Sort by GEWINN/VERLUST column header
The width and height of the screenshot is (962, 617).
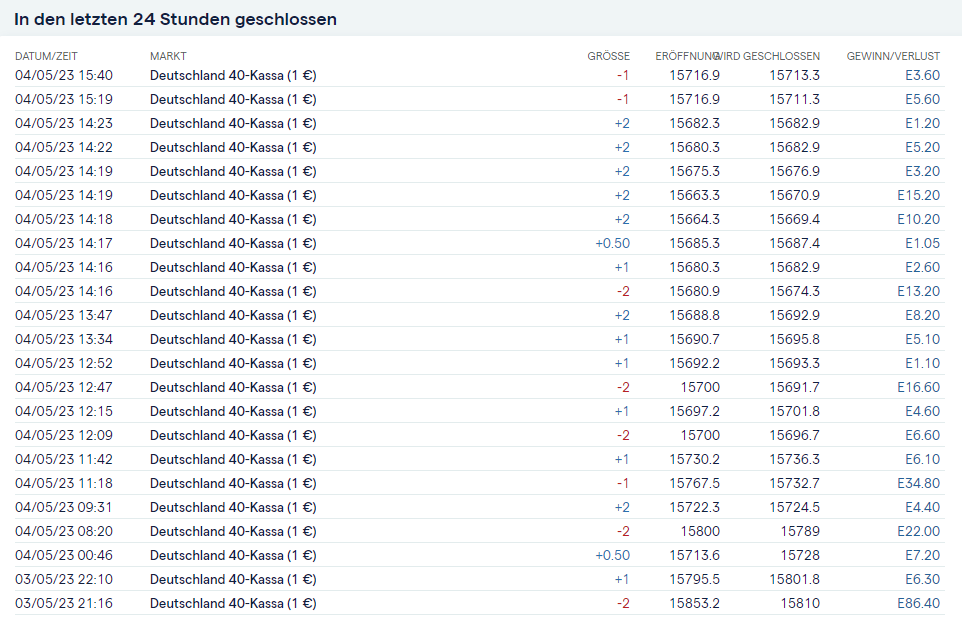pyautogui.click(x=893, y=56)
